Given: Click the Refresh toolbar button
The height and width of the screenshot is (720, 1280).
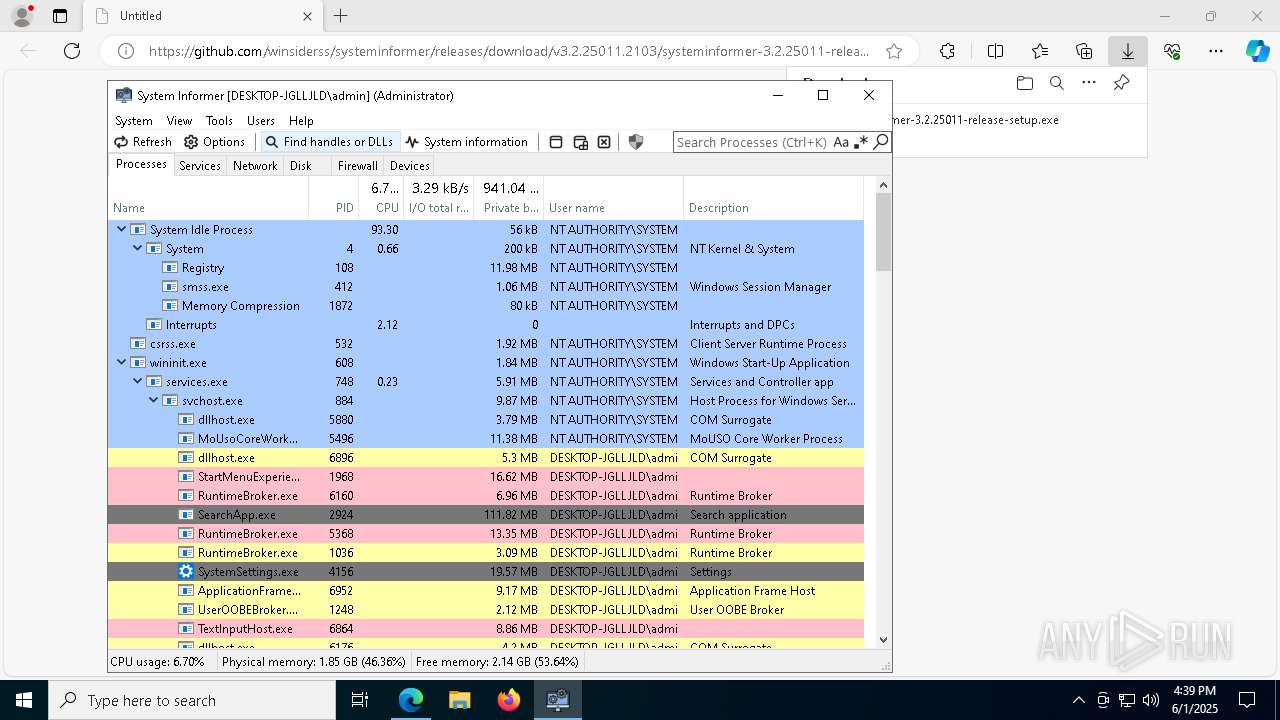Looking at the screenshot, I should pyautogui.click(x=143, y=142).
